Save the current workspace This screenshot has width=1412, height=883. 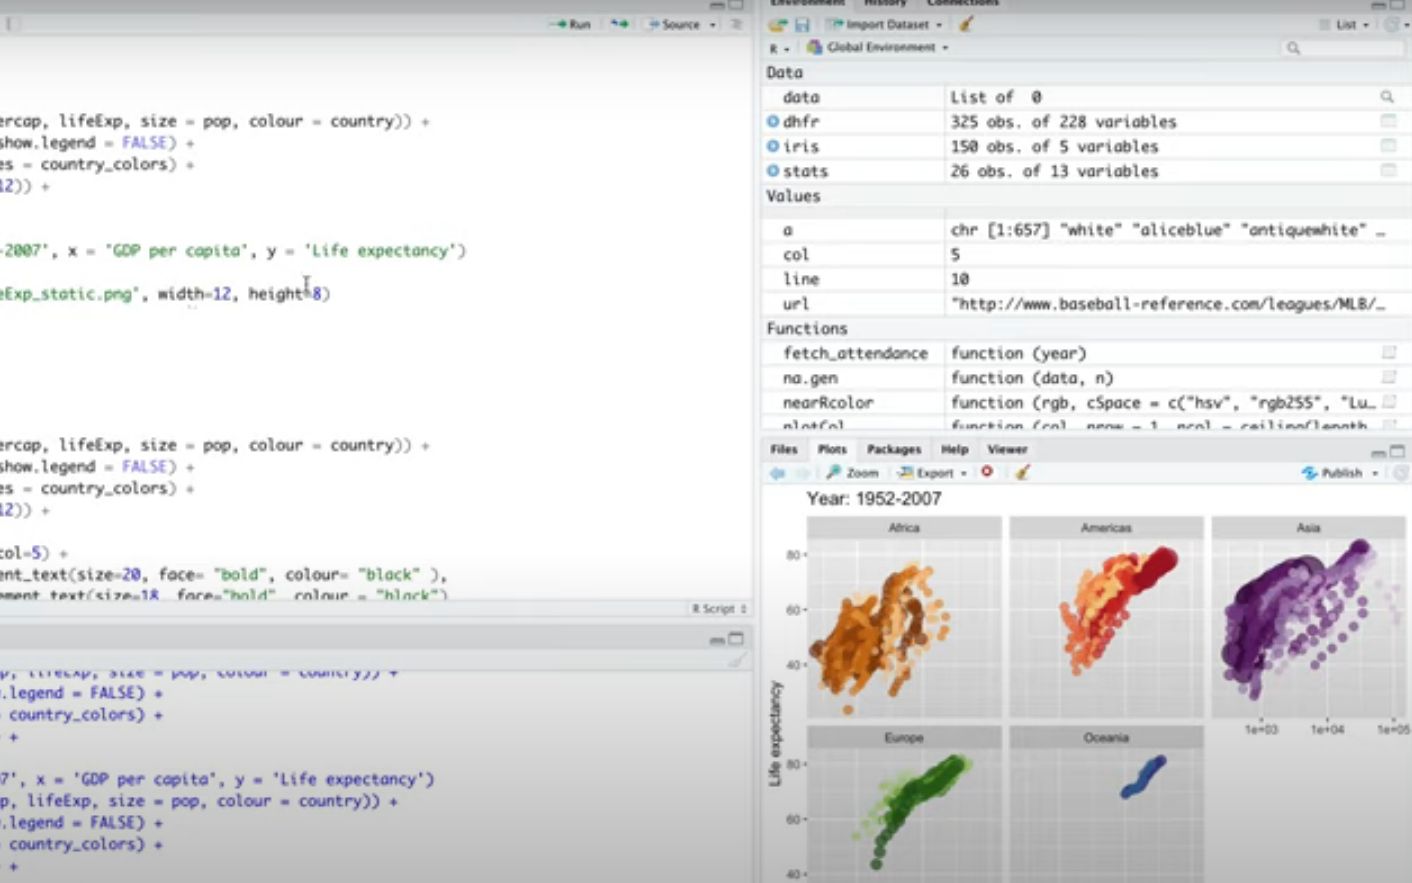[801, 24]
